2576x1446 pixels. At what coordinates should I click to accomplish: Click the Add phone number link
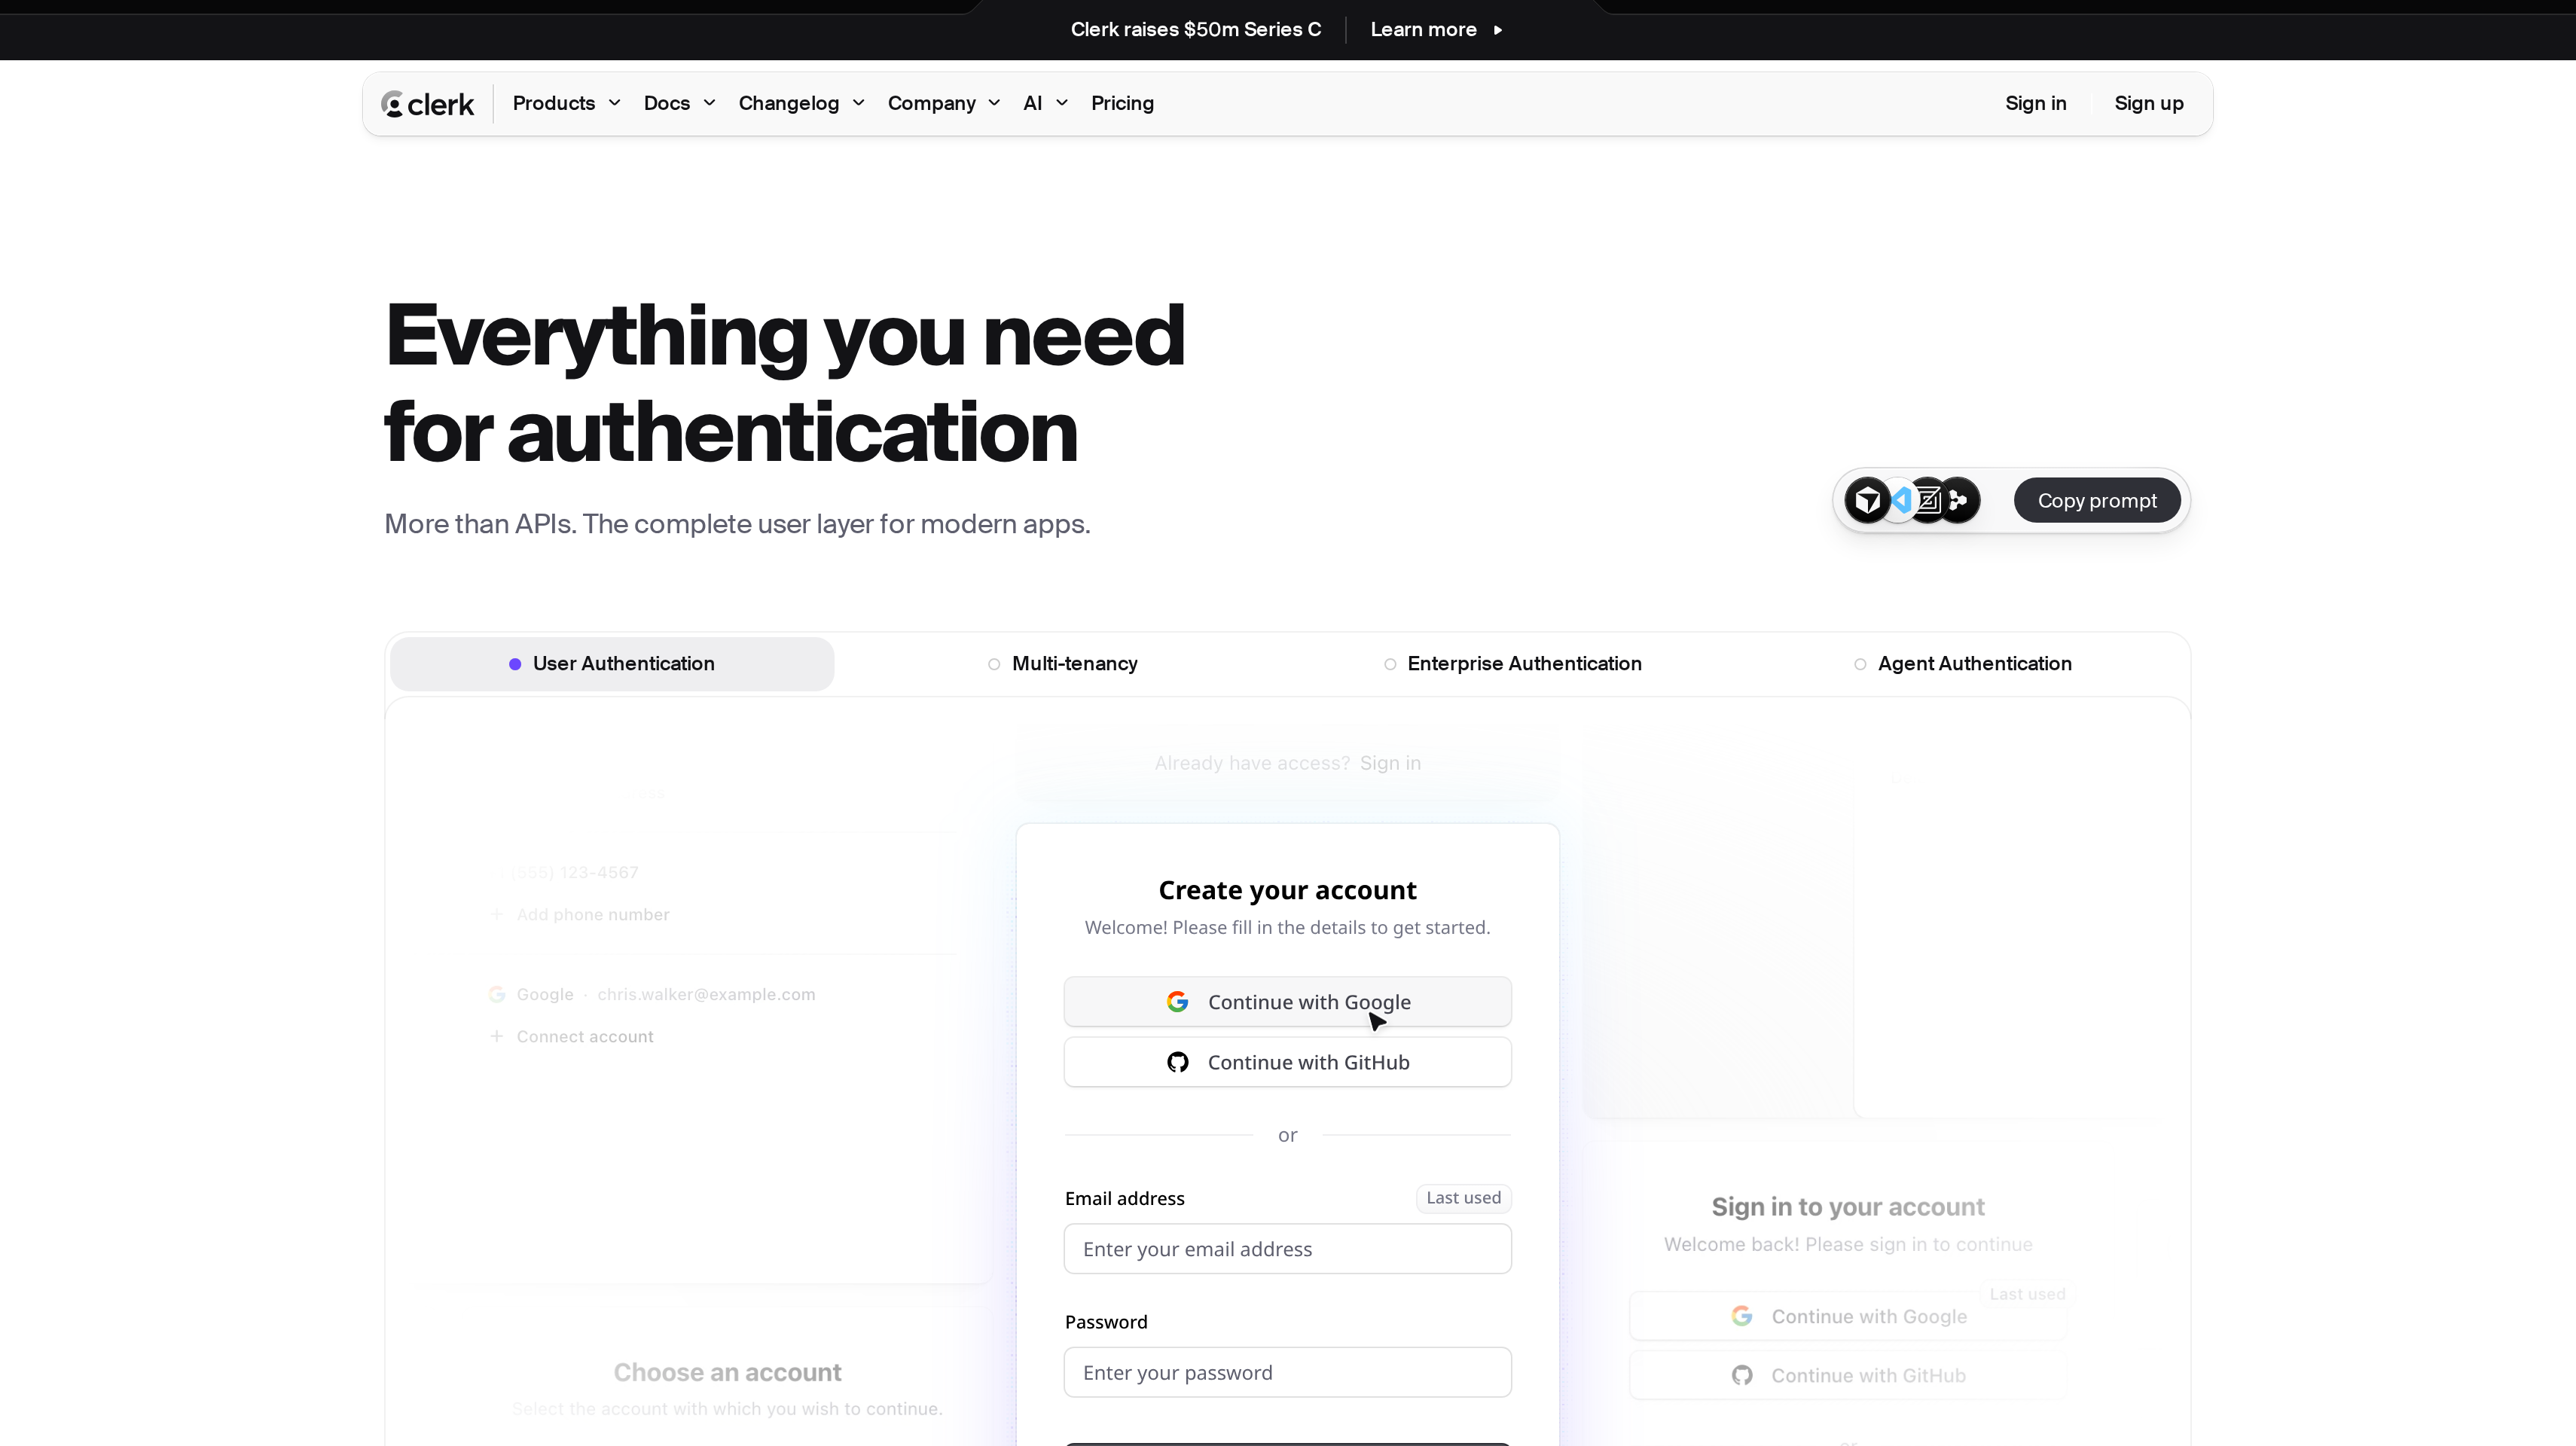[592, 914]
